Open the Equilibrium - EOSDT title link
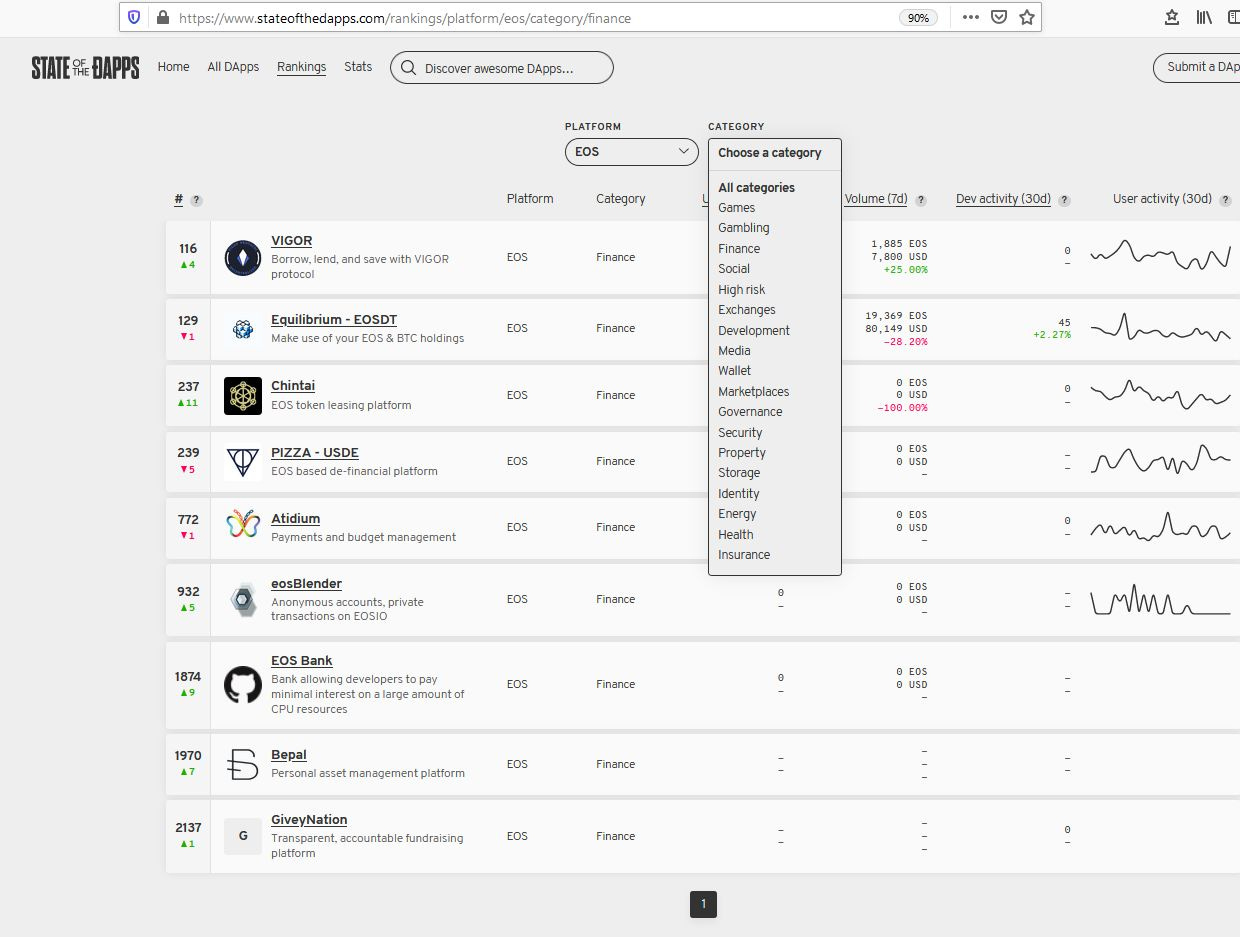 click(334, 320)
